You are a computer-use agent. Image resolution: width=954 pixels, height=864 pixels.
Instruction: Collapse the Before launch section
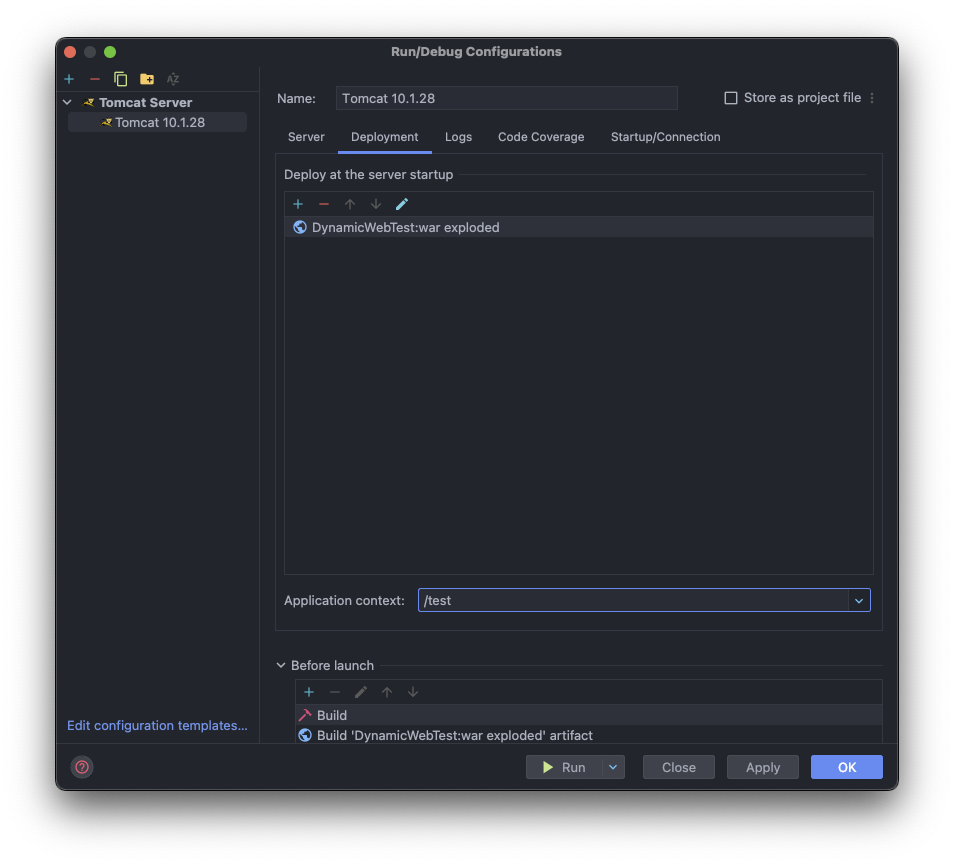280,666
